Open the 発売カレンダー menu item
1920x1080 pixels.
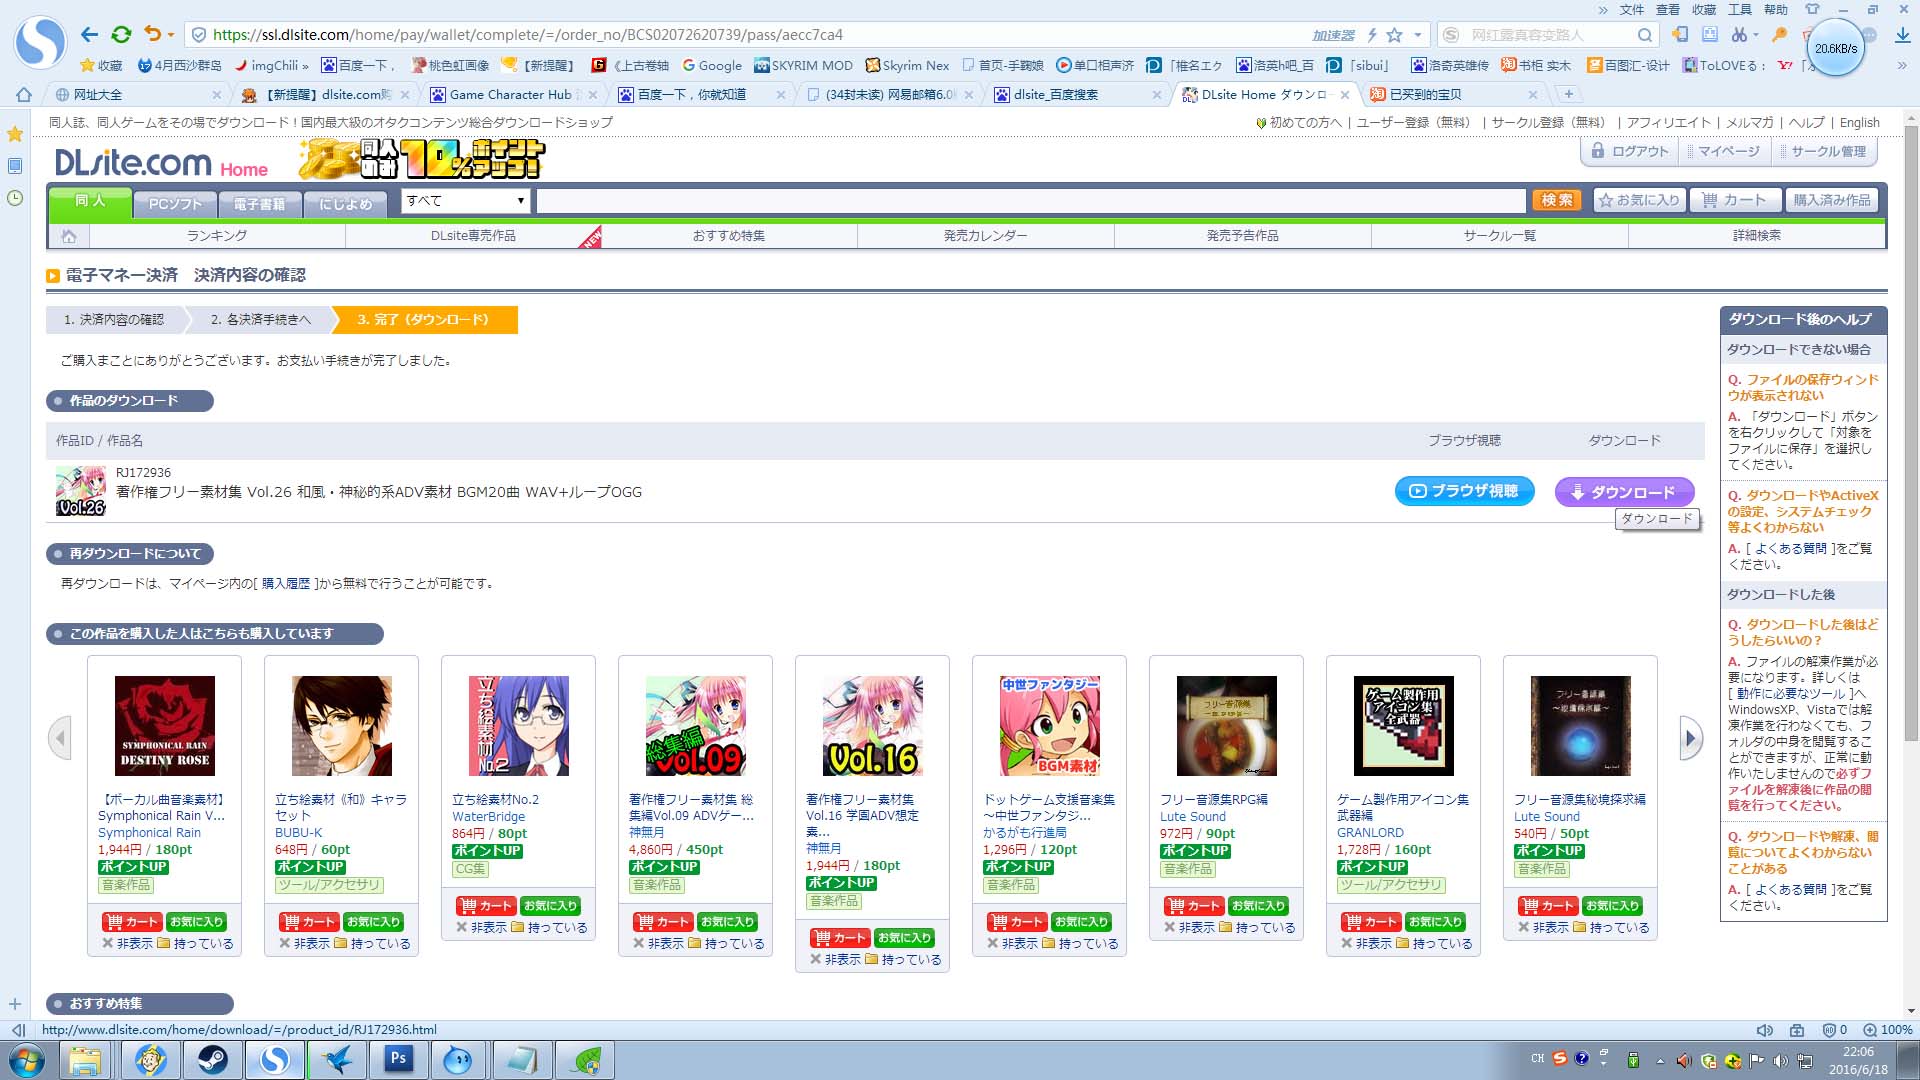tap(985, 236)
